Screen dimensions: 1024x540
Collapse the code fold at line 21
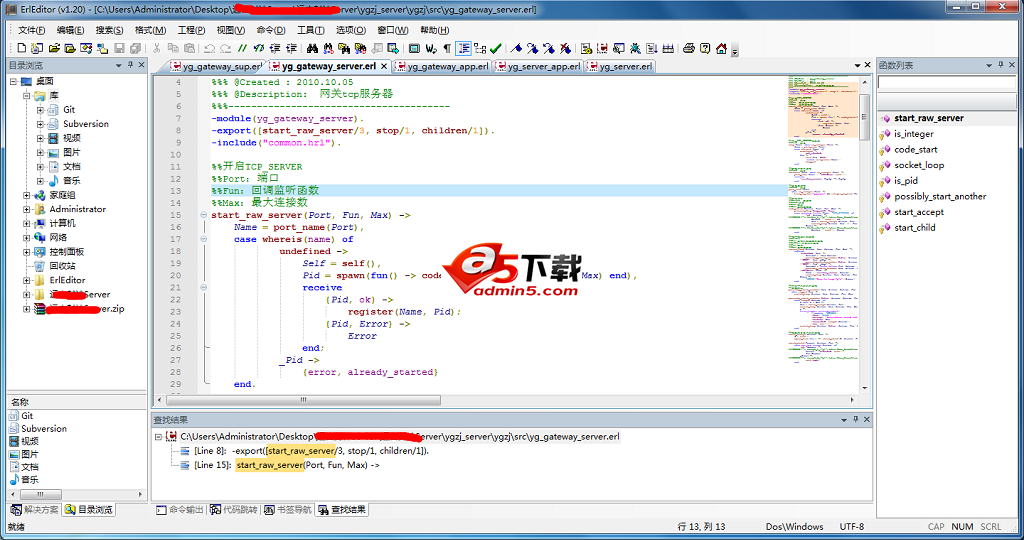pyautogui.click(x=204, y=287)
